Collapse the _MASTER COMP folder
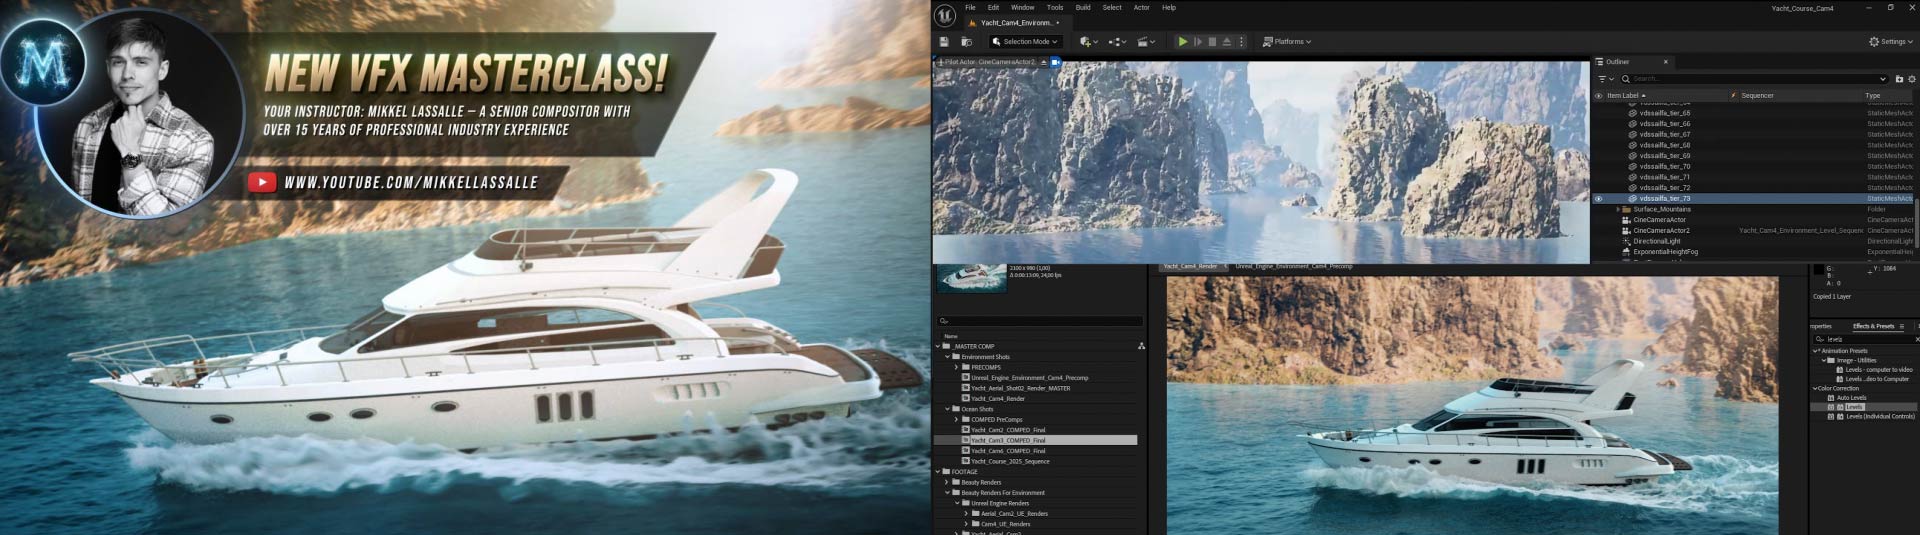The image size is (1920, 535). [938, 346]
